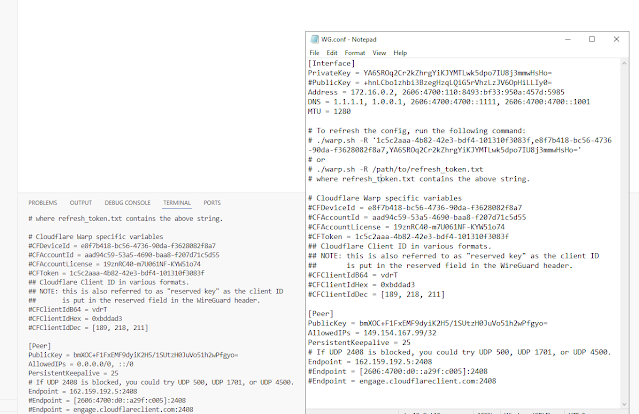Click the #CFDeviceId line in Notepad
This screenshot has width=639, height=414.
pos(415,208)
